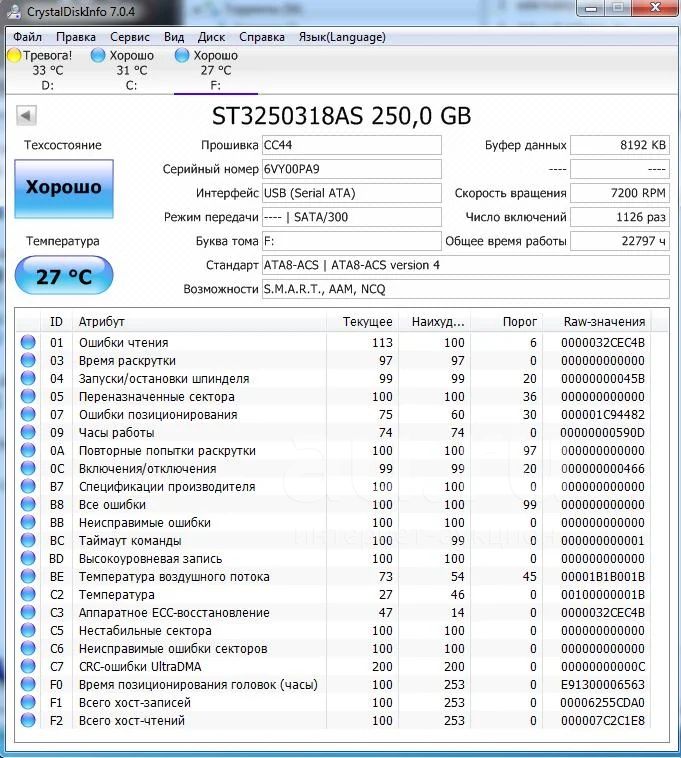Click status icon for Ошибки позиционирования
The height and width of the screenshot is (758, 681).
(x=28, y=414)
